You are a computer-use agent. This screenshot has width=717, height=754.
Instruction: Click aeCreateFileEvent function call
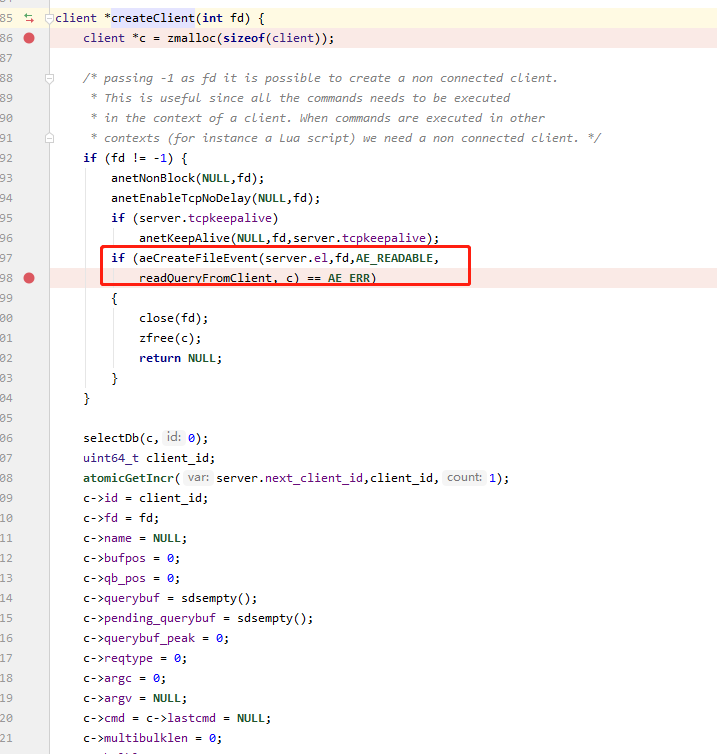(198, 258)
